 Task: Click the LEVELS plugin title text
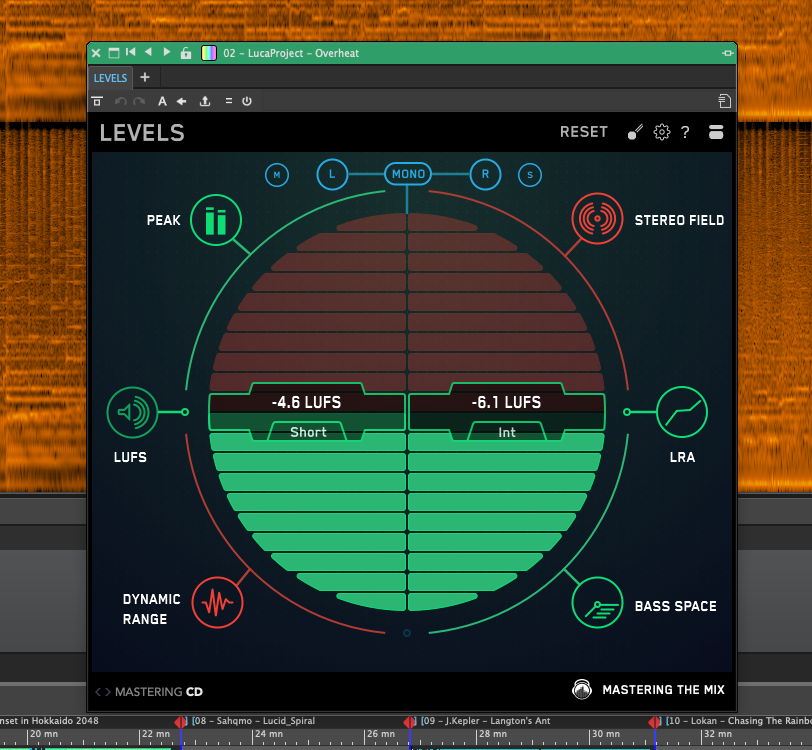point(142,133)
